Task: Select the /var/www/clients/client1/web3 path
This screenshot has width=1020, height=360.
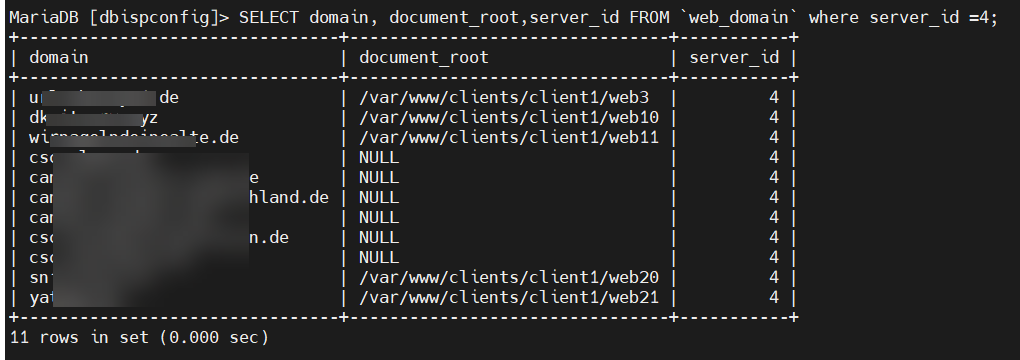Action: click(x=504, y=98)
